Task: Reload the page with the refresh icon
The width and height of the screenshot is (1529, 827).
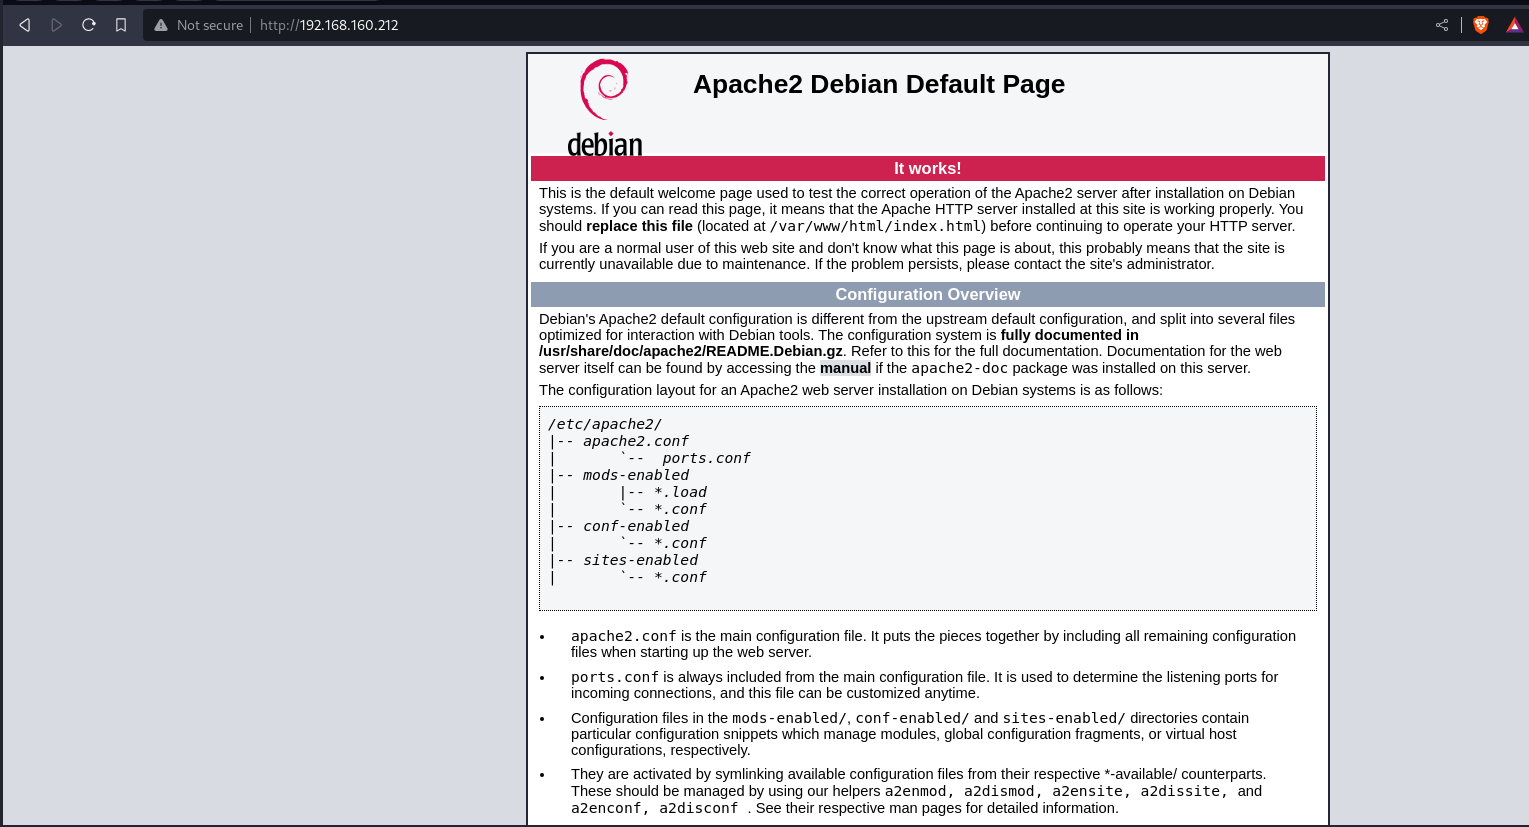Action: point(89,25)
